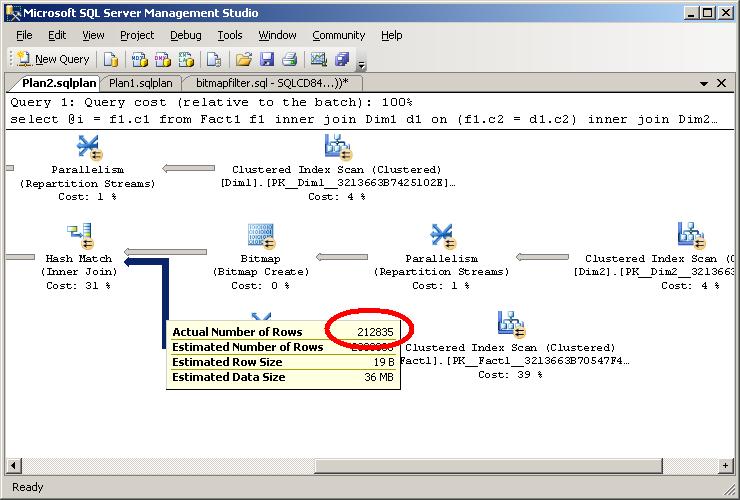The image size is (740, 500).
Task: Minimize the Management Studio window
Action: click(x=691, y=13)
